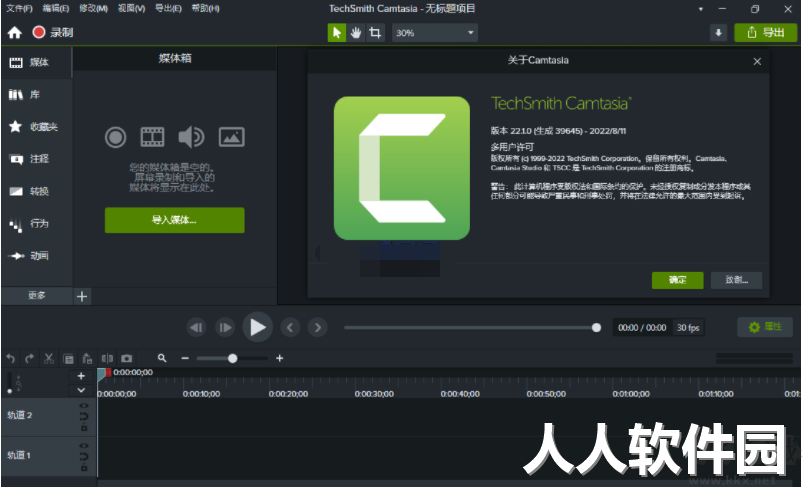The height and width of the screenshot is (487, 803).
Task: Click the 30 fps frame rate indicator
Action: click(688, 328)
